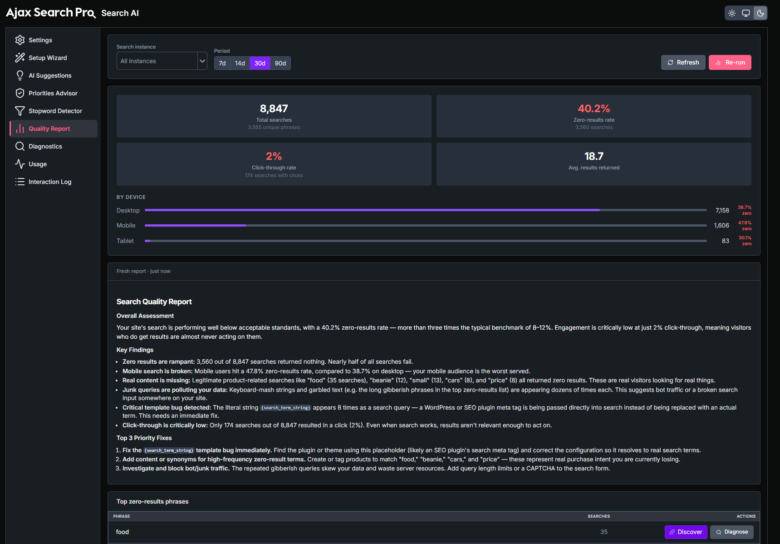780x544 pixels.
Task: Select the 30d period
Action: pyautogui.click(x=260, y=63)
